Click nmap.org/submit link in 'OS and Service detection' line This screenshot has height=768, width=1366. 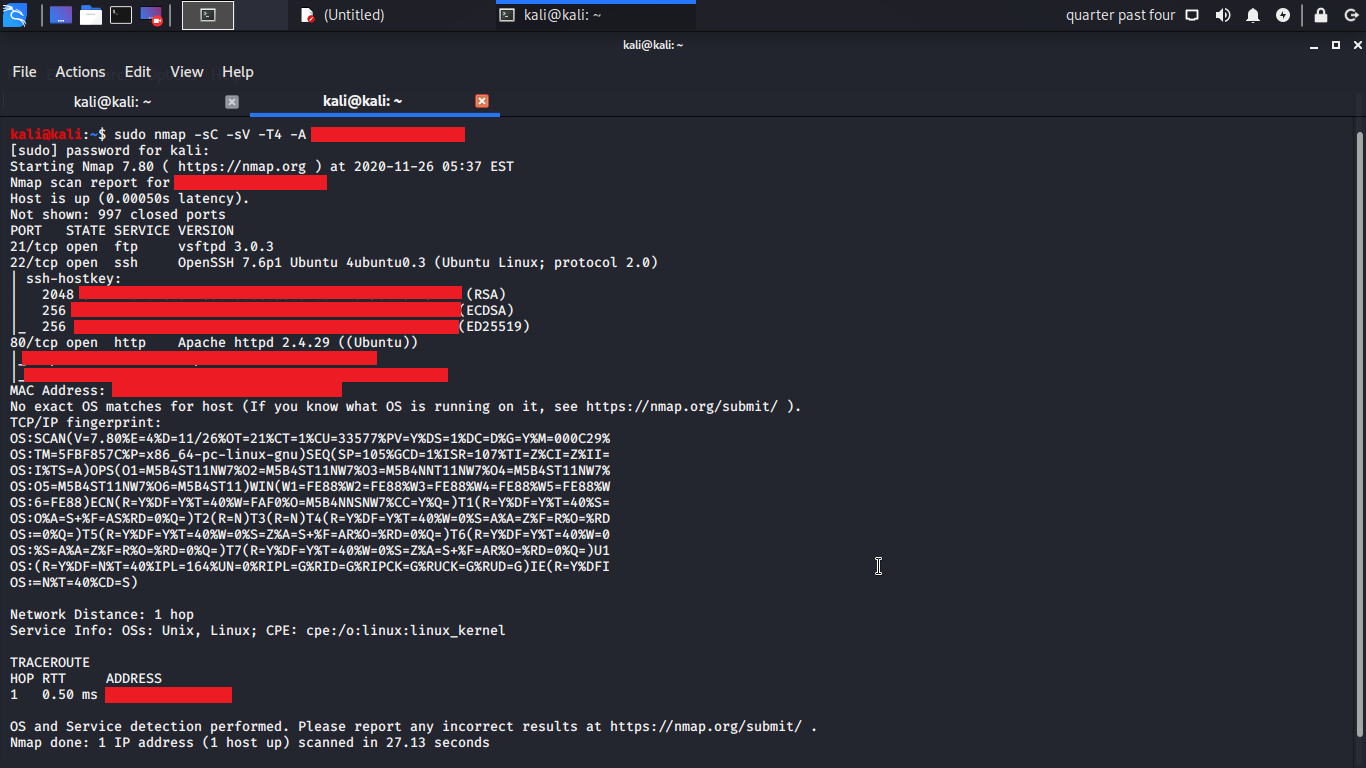(x=706, y=726)
